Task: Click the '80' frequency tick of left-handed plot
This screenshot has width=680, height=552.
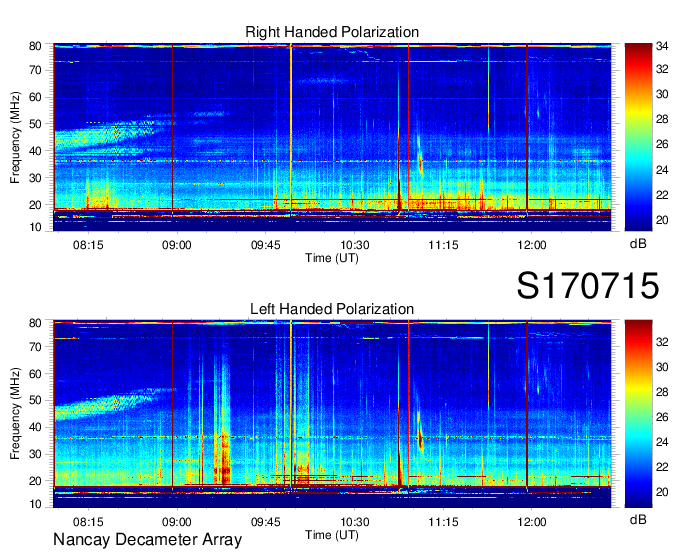Action: coord(36,323)
